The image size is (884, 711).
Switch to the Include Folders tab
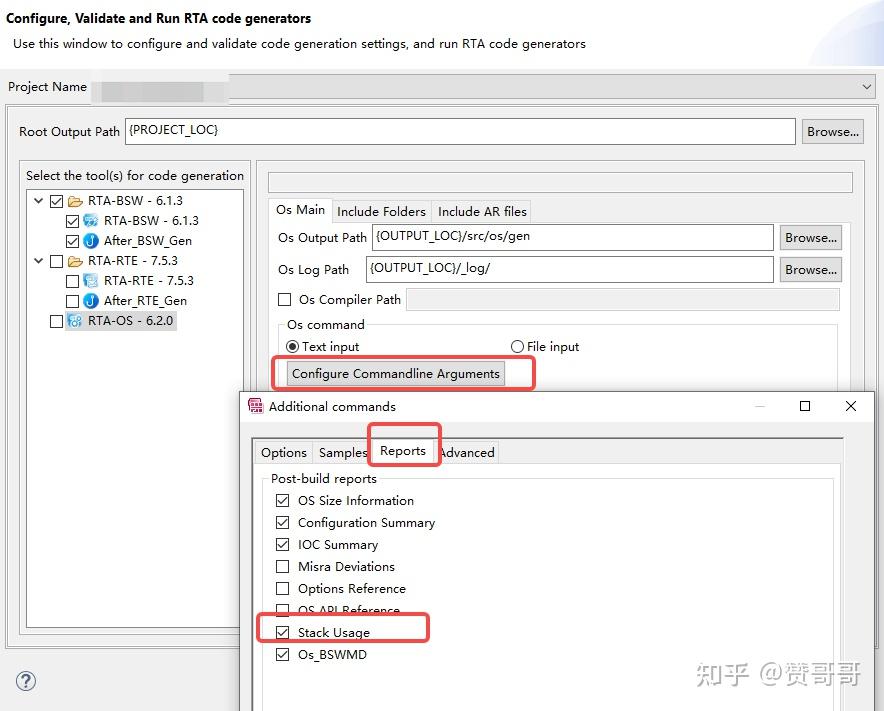click(x=381, y=211)
